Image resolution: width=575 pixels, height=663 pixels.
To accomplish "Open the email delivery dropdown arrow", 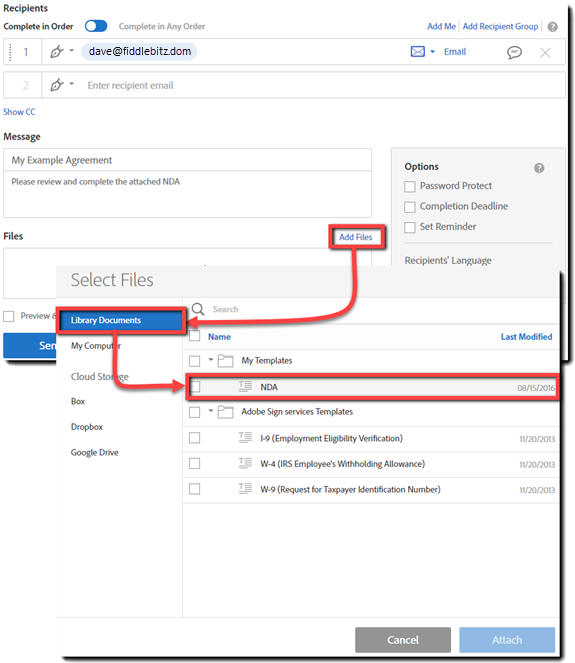I will [433, 52].
